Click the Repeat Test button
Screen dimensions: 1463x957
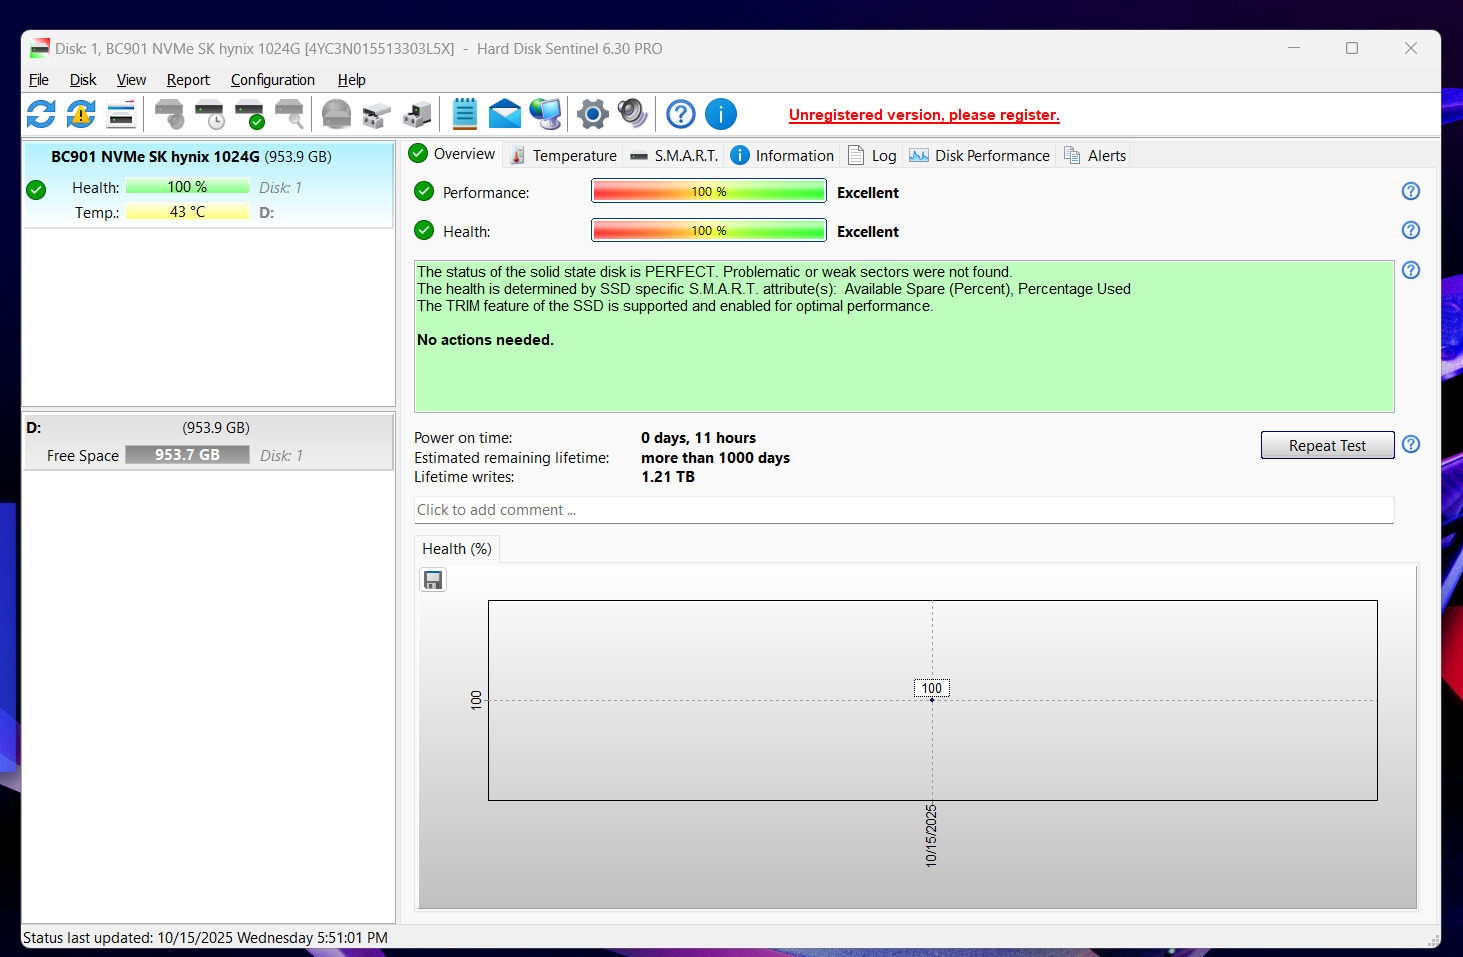[x=1327, y=445]
